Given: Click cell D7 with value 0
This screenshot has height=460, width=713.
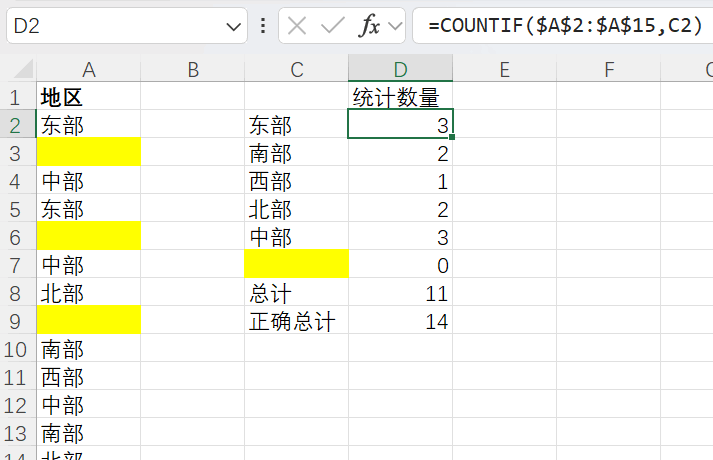Looking at the screenshot, I should 401,264.
